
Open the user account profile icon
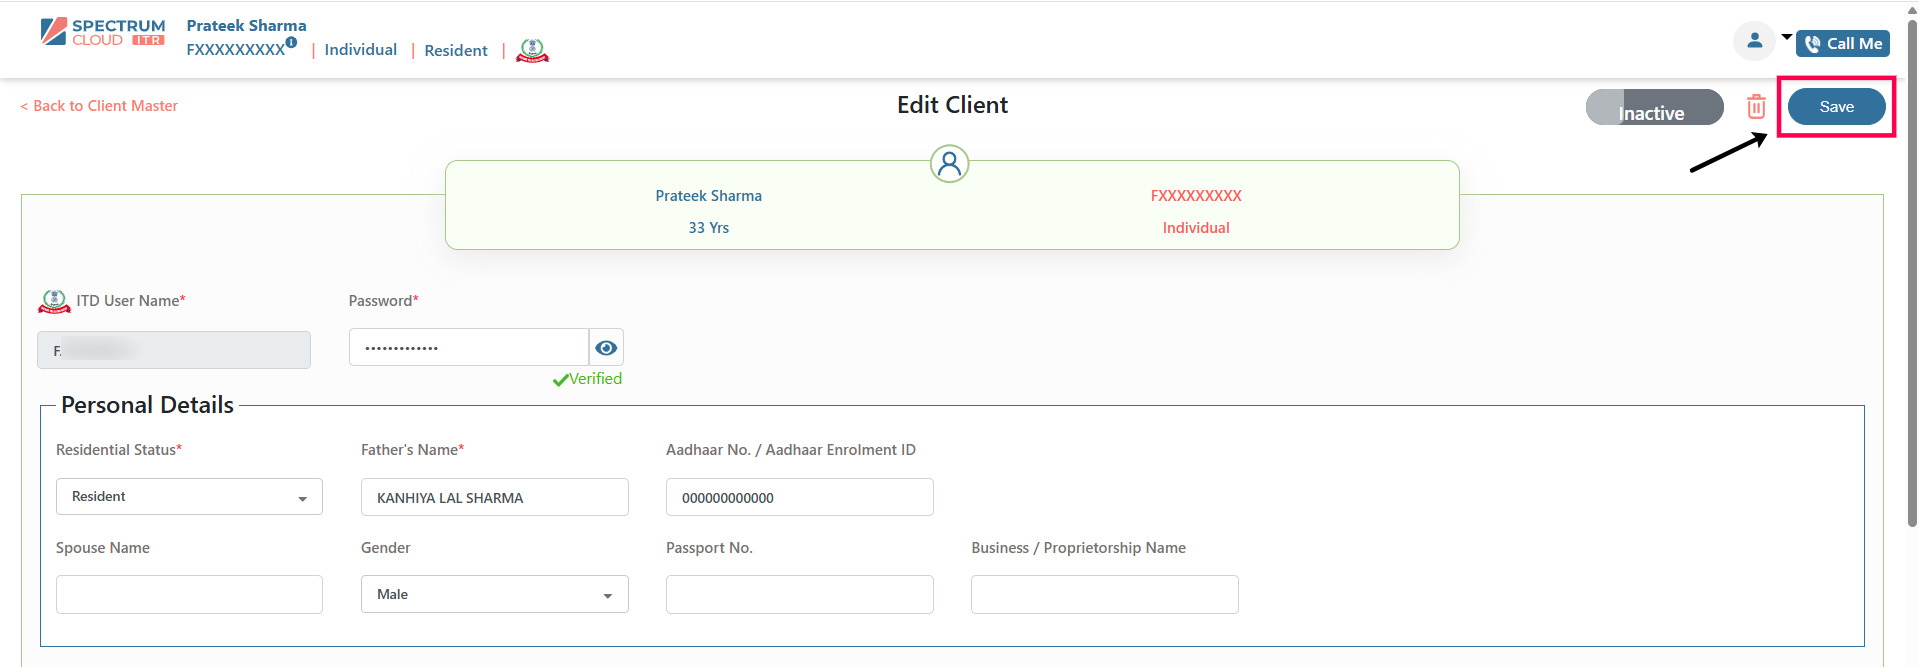tap(1754, 41)
